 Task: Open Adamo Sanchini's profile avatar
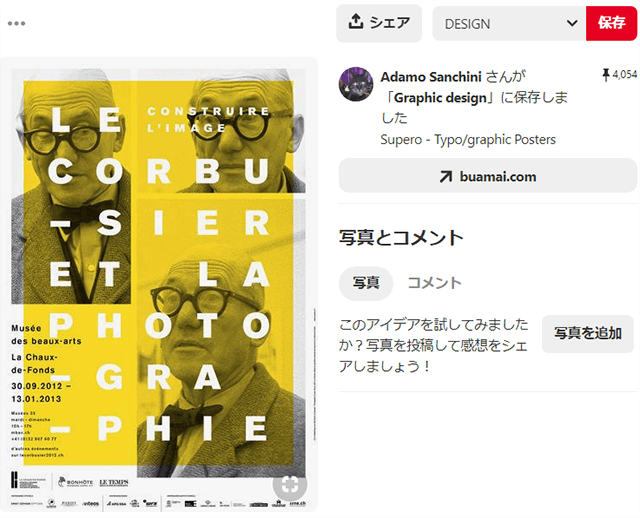coord(356,84)
